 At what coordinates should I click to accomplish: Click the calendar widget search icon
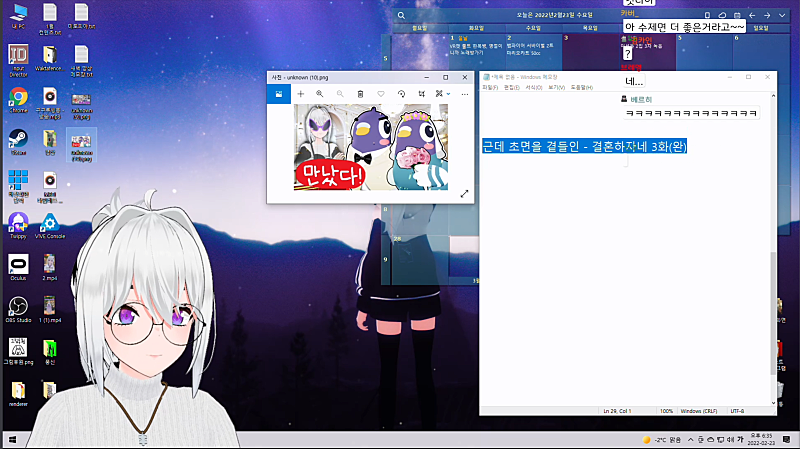[x=402, y=15]
